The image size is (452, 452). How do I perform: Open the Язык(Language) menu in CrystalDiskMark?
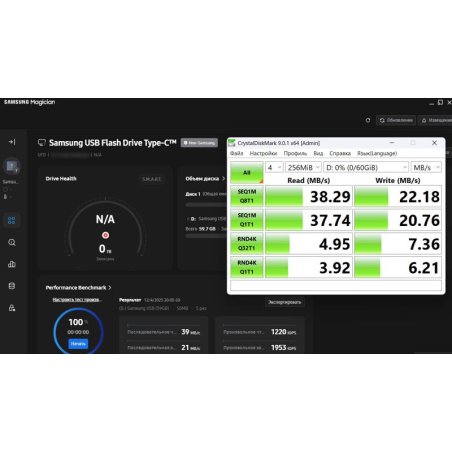coord(377,153)
